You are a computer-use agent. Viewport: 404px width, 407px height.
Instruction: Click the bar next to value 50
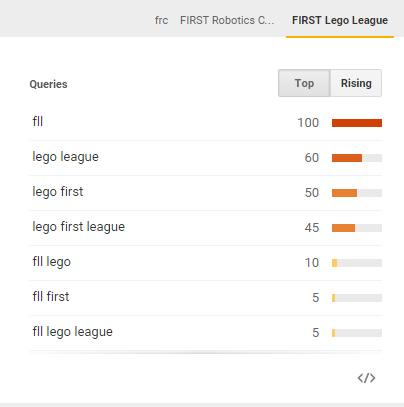point(357,193)
